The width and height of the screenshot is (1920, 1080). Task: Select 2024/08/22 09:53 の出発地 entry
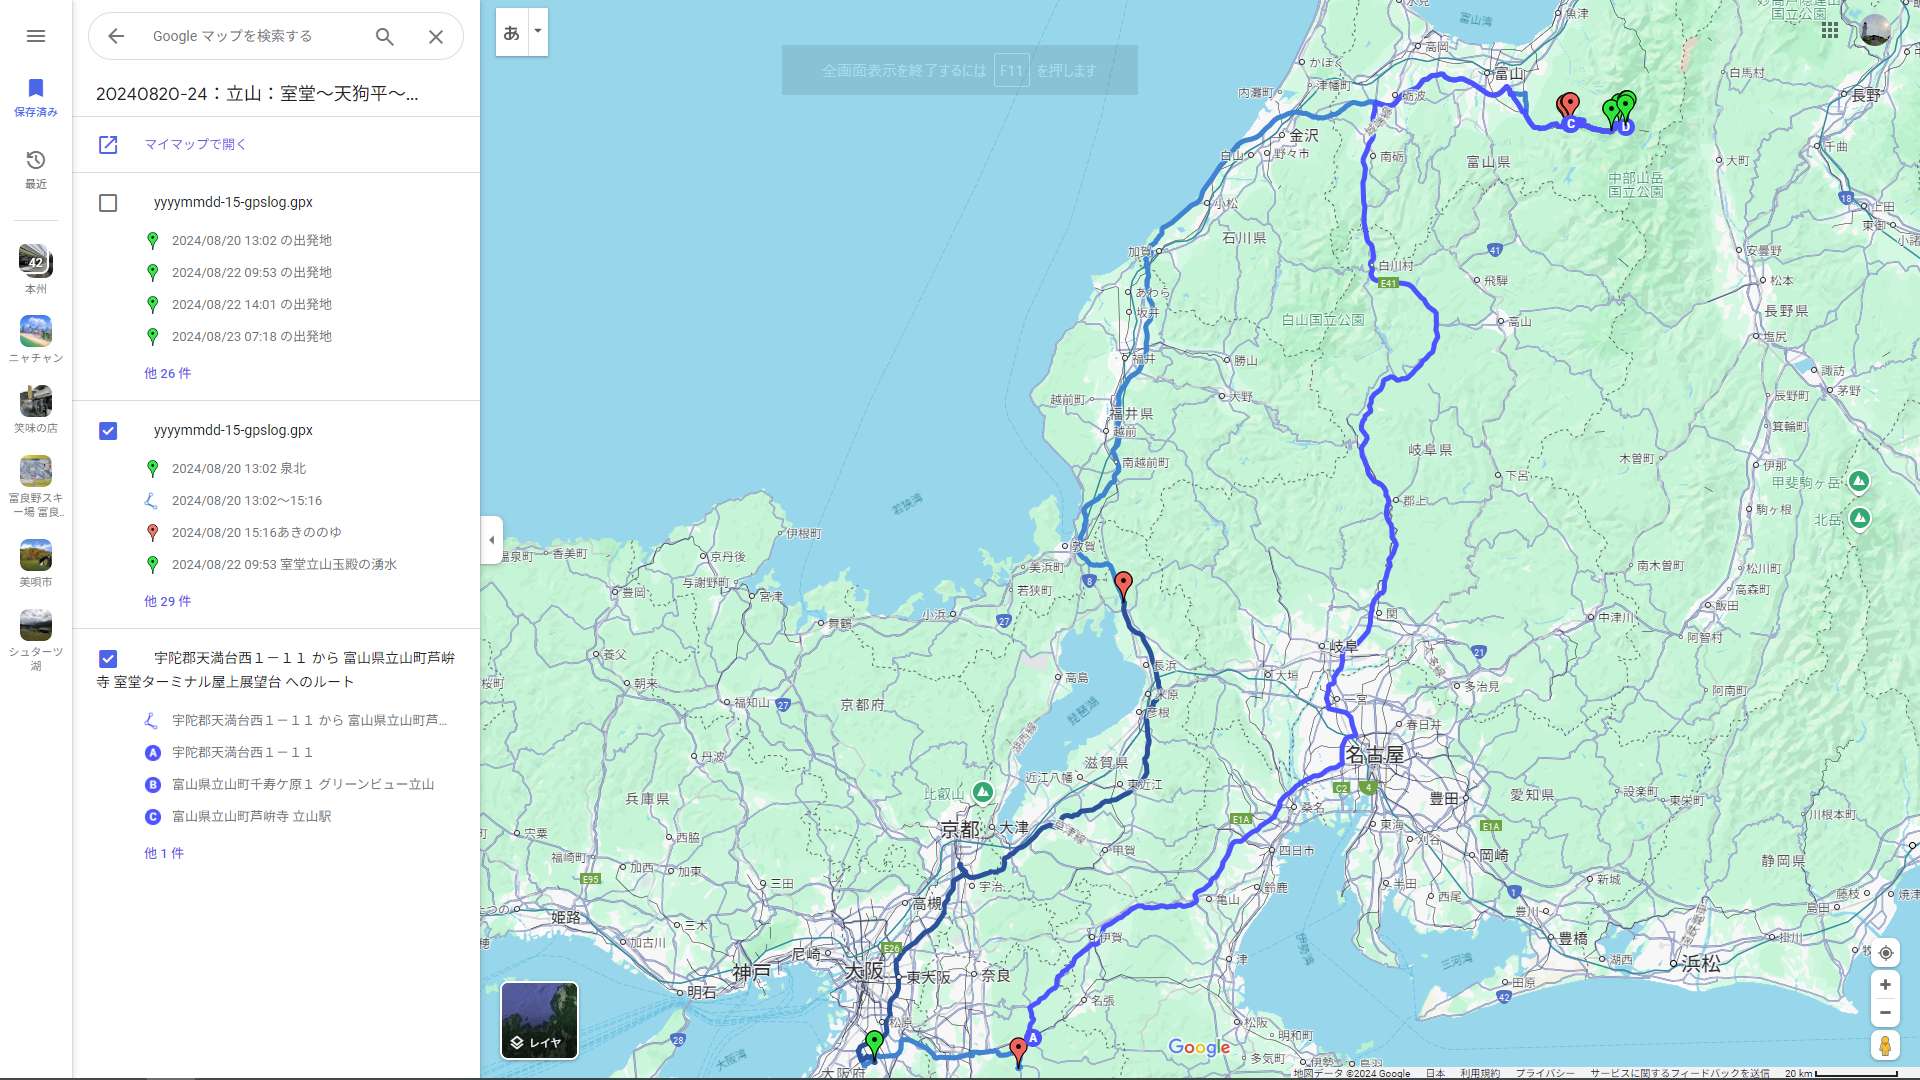tap(251, 272)
